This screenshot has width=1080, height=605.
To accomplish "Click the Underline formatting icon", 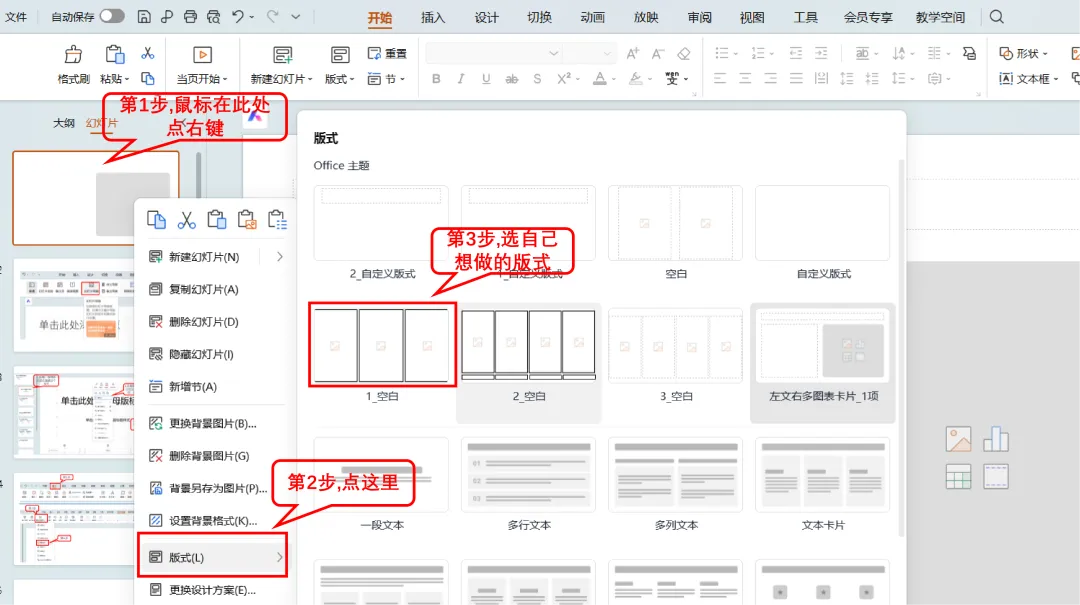I will 486,79.
